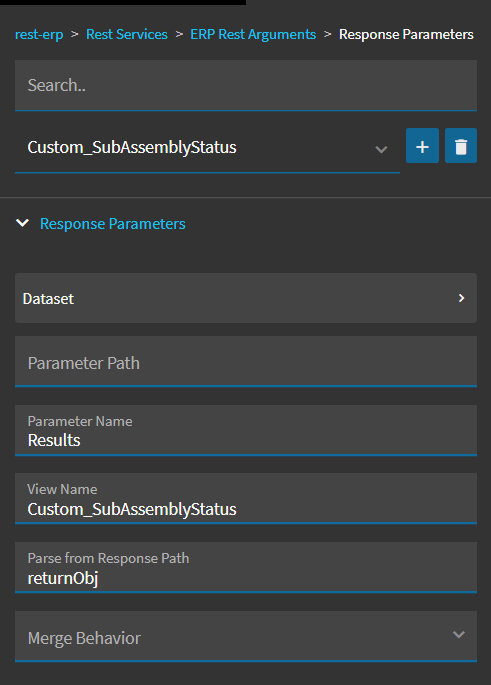Screen dimensions: 491x685
Task: Click the first breadcrumb separator arrow
Action: (75, 34)
